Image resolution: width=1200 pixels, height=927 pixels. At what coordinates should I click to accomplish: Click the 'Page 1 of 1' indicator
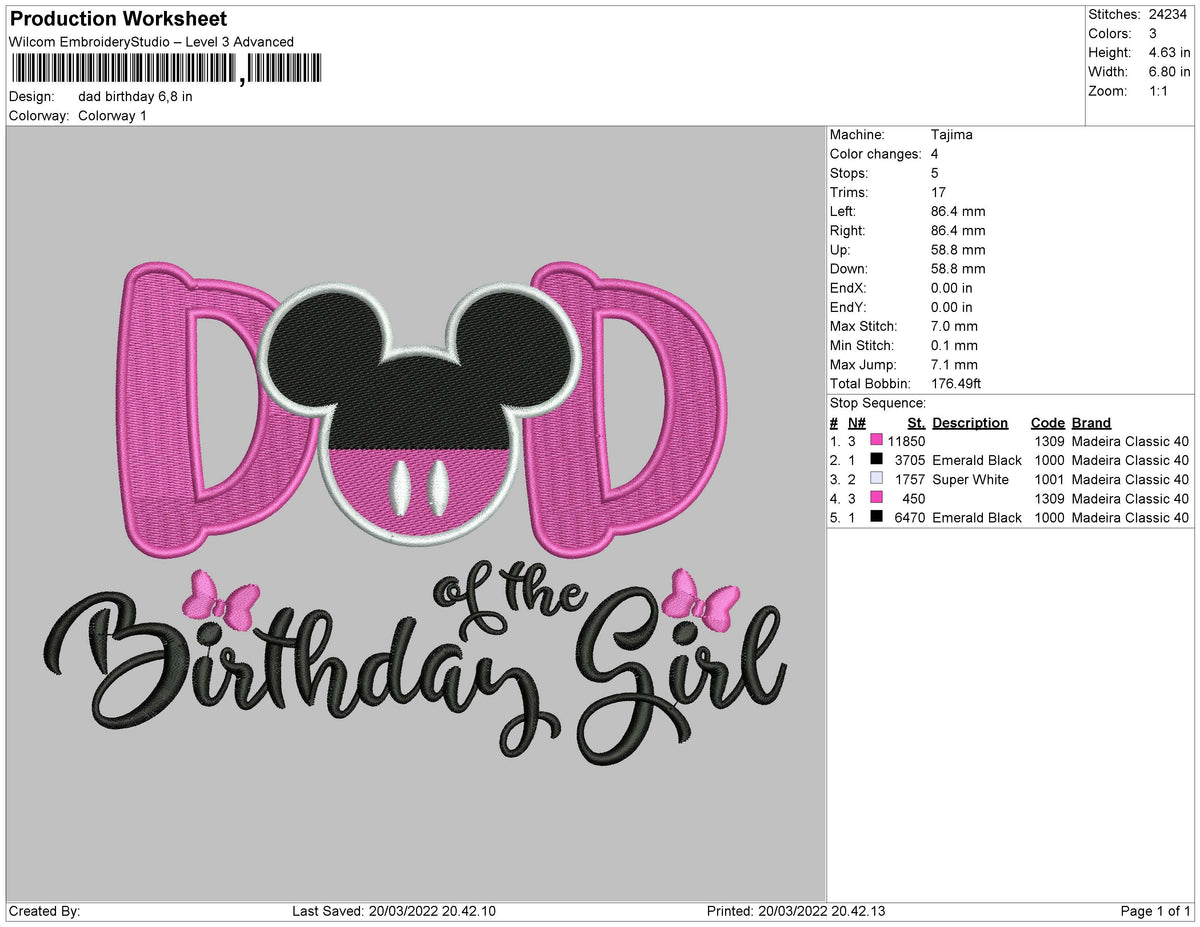click(1155, 911)
